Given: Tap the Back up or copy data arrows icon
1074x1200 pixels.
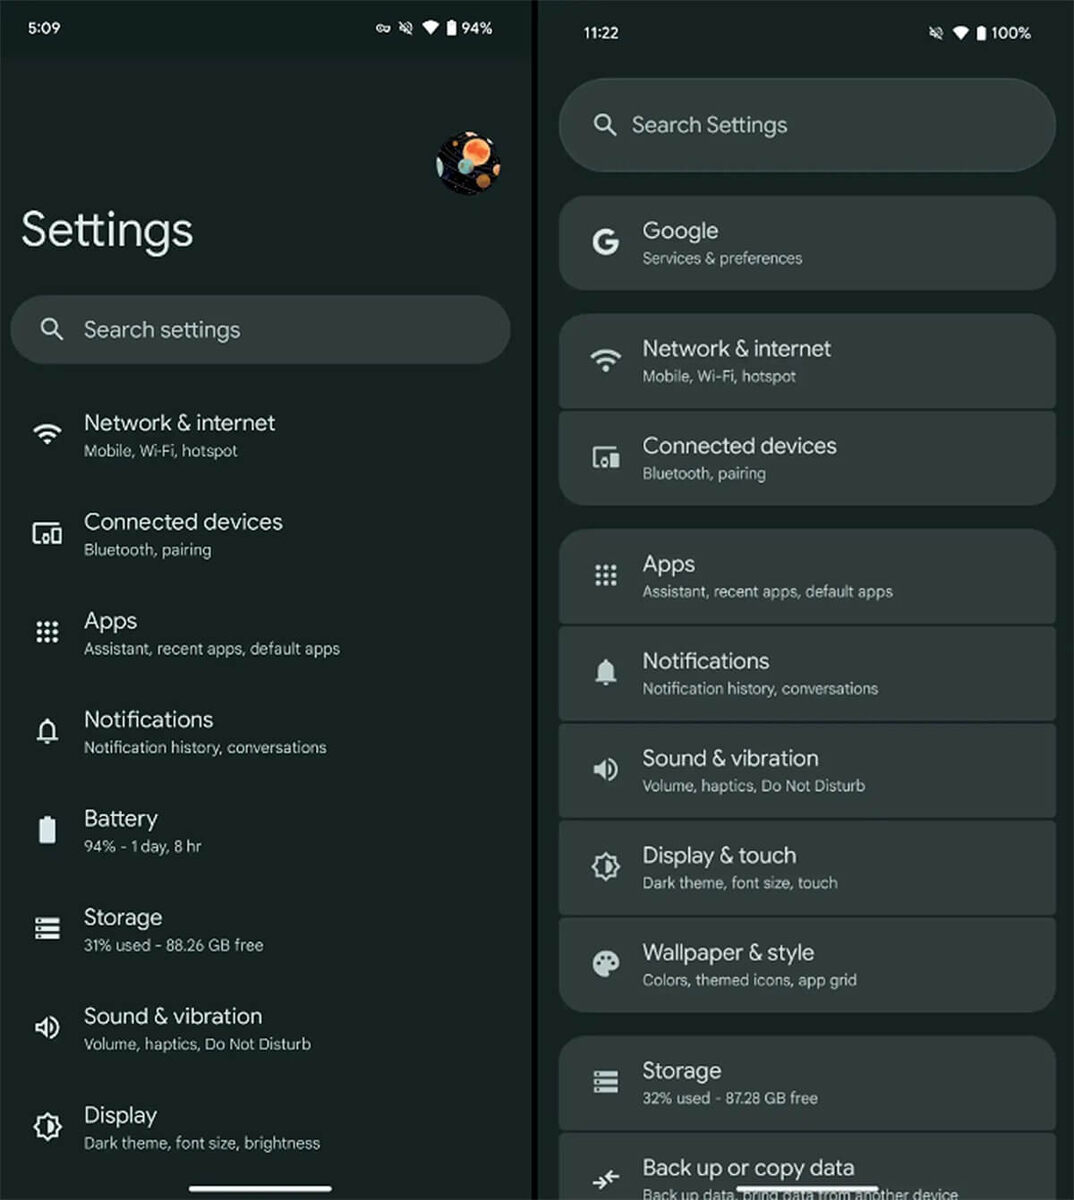Looking at the screenshot, I should pyautogui.click(x=606, y=1180).
